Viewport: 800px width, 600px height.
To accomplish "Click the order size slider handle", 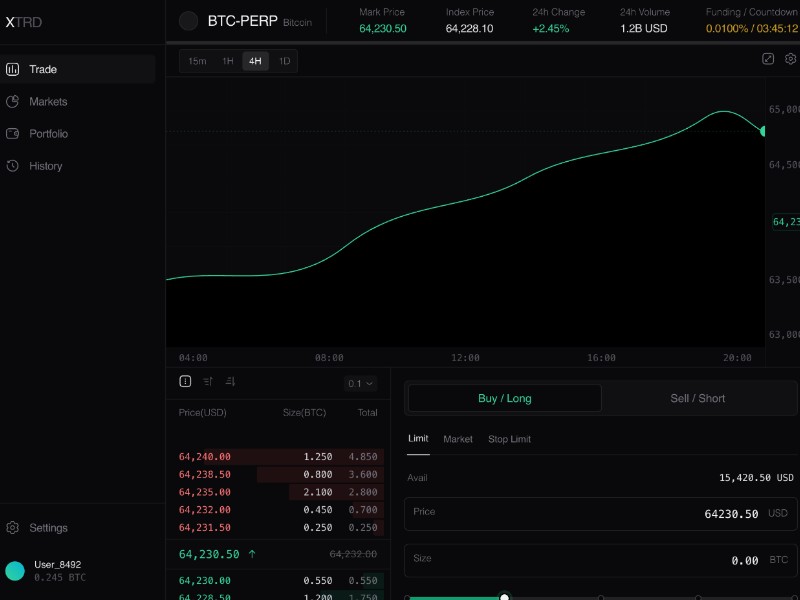I will coord(504,597).
